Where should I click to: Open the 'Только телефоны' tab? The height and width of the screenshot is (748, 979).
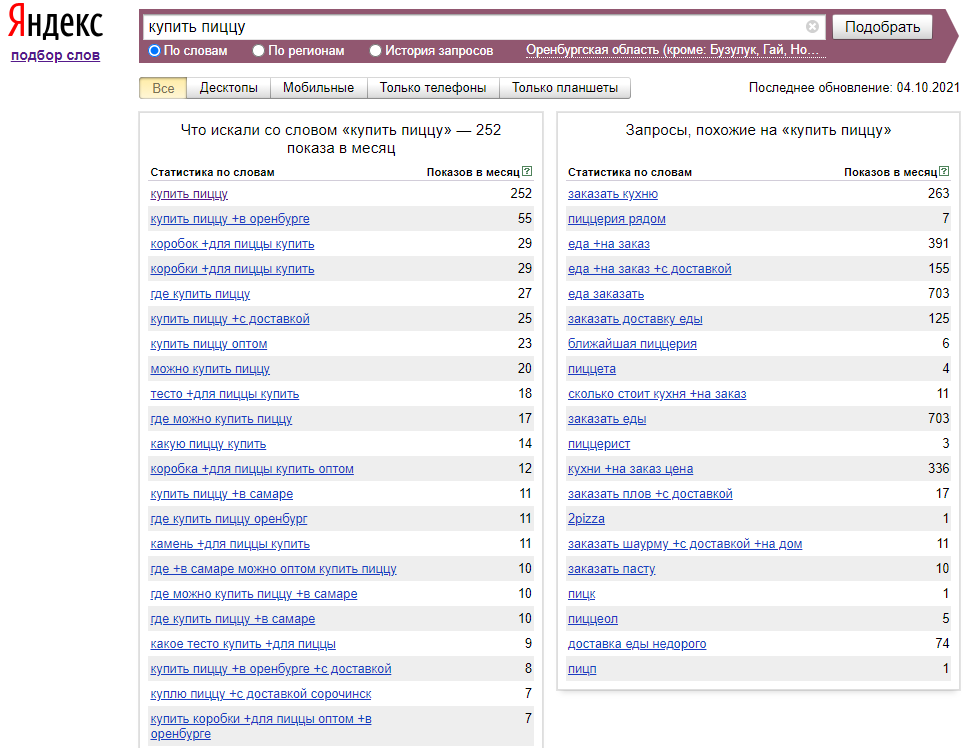tap(433, 88)
